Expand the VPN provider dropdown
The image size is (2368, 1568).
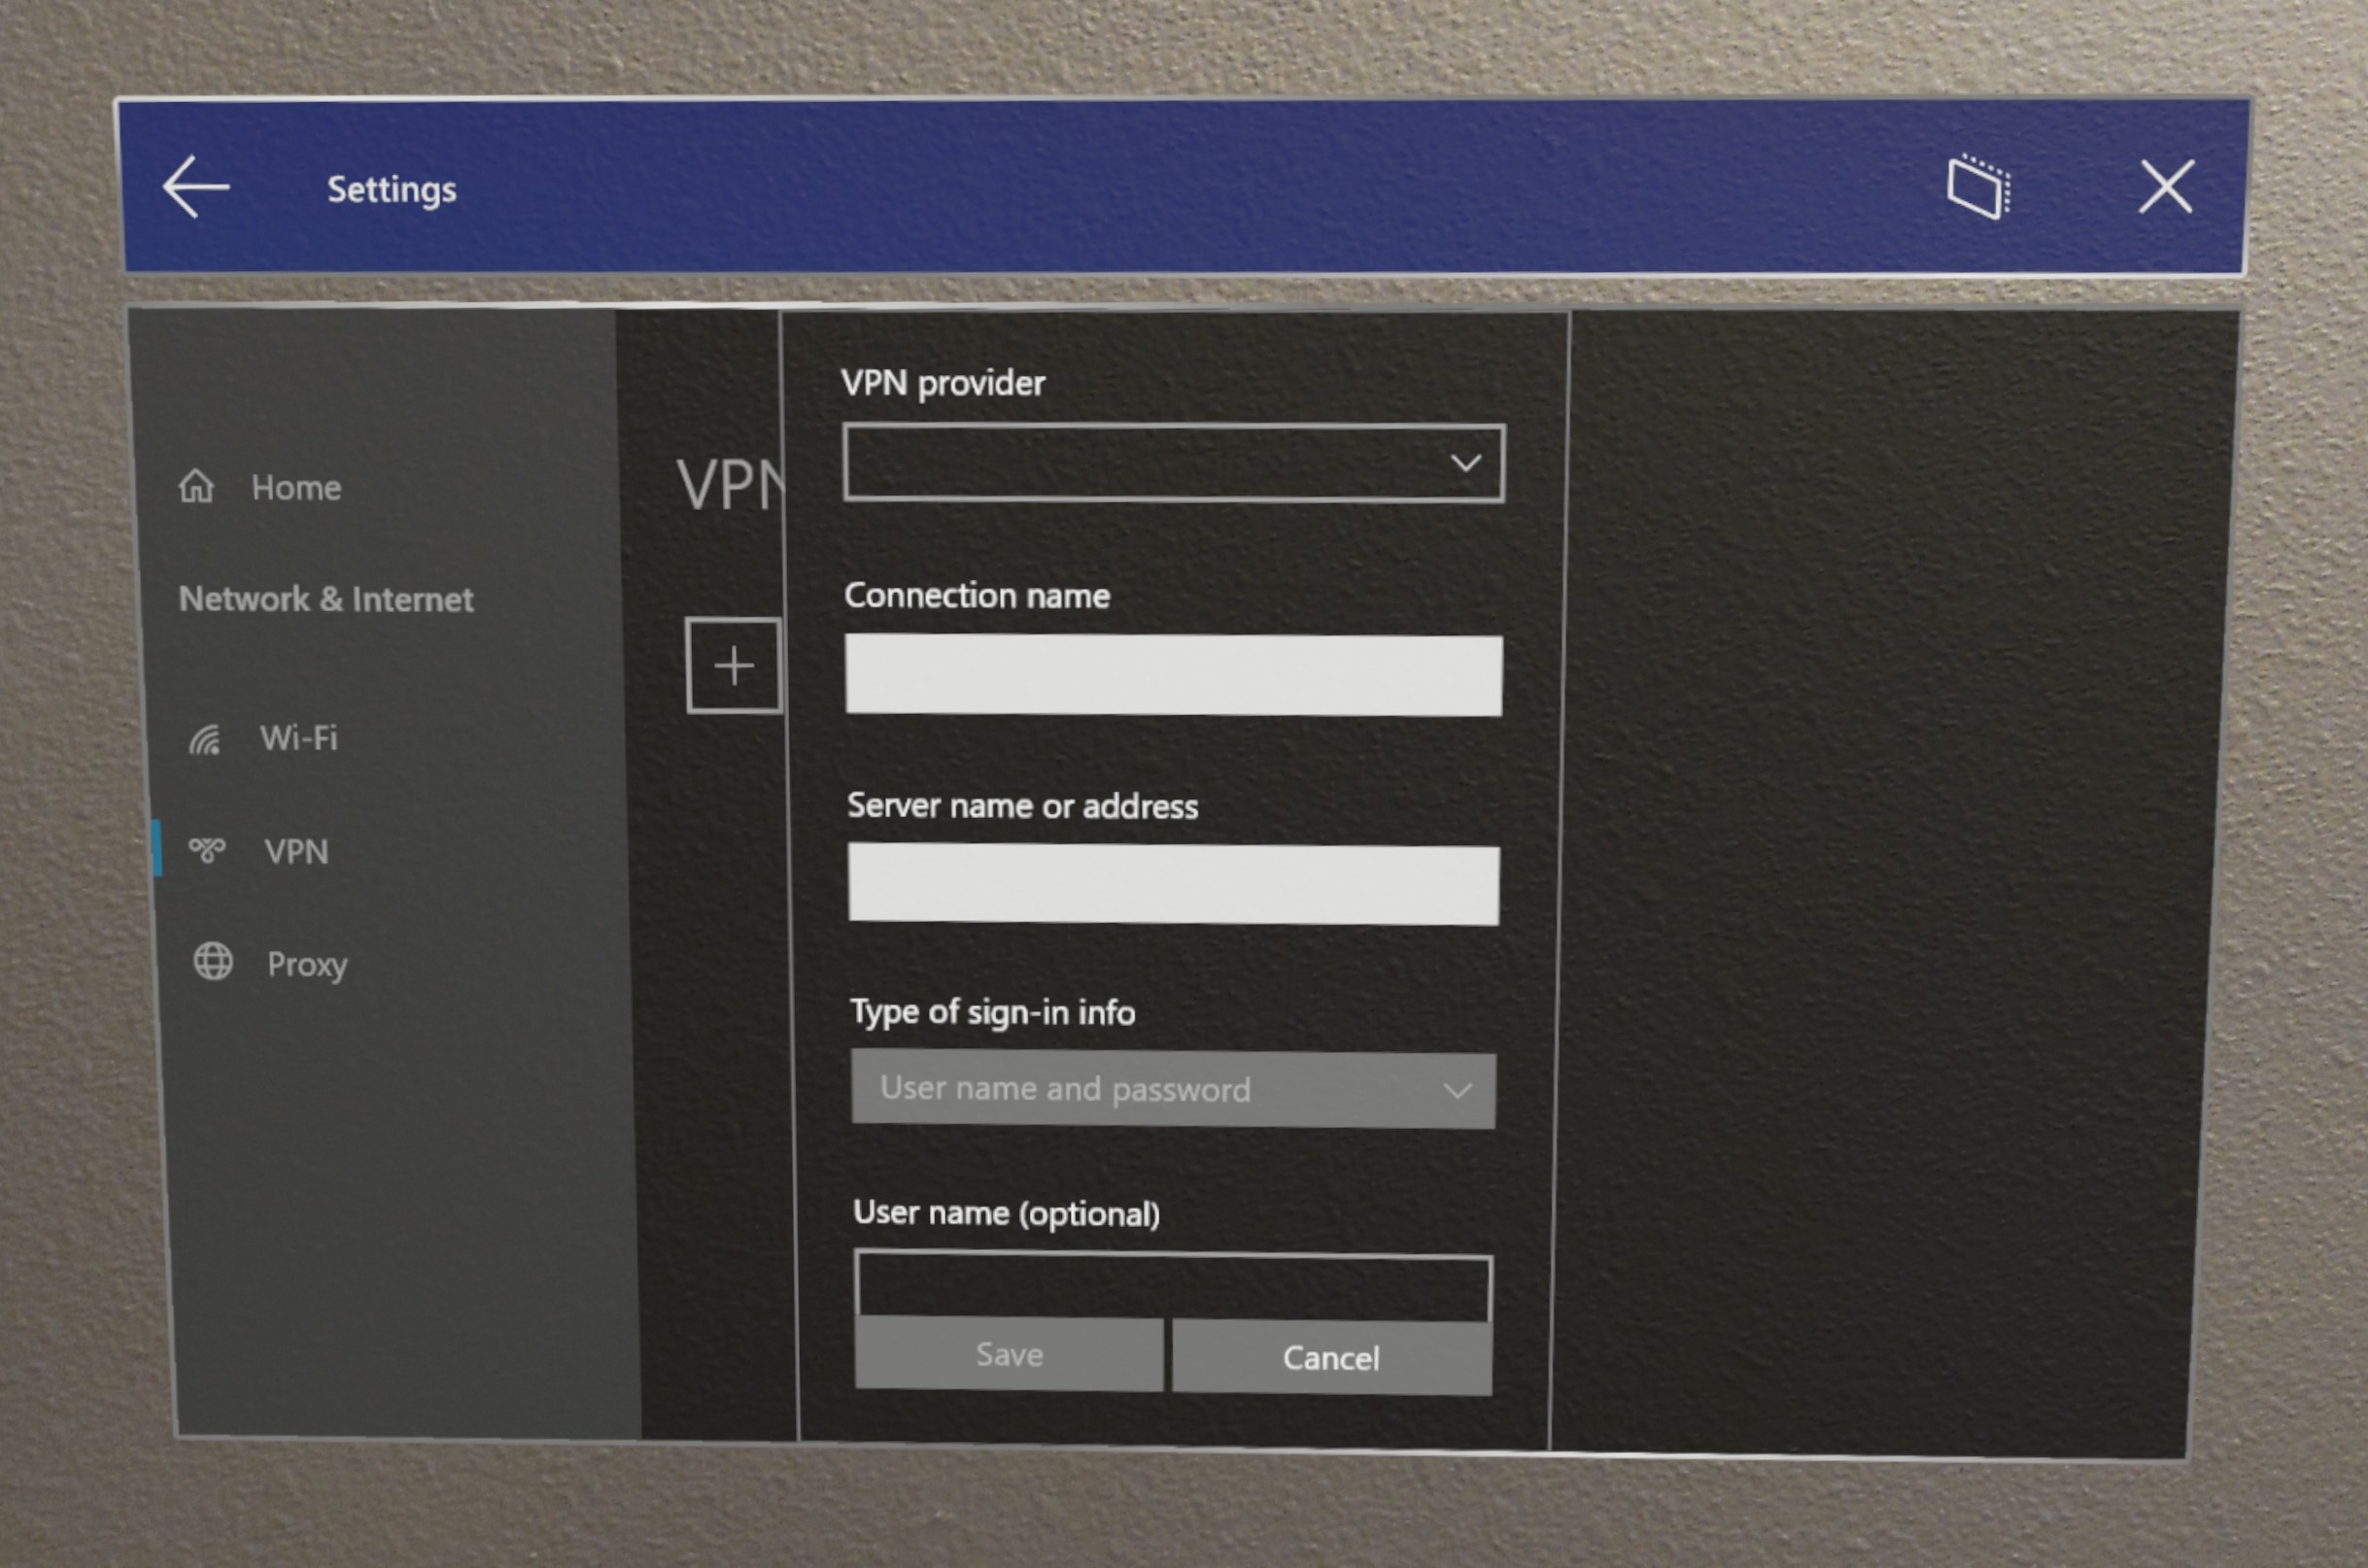pos(1171,463)
